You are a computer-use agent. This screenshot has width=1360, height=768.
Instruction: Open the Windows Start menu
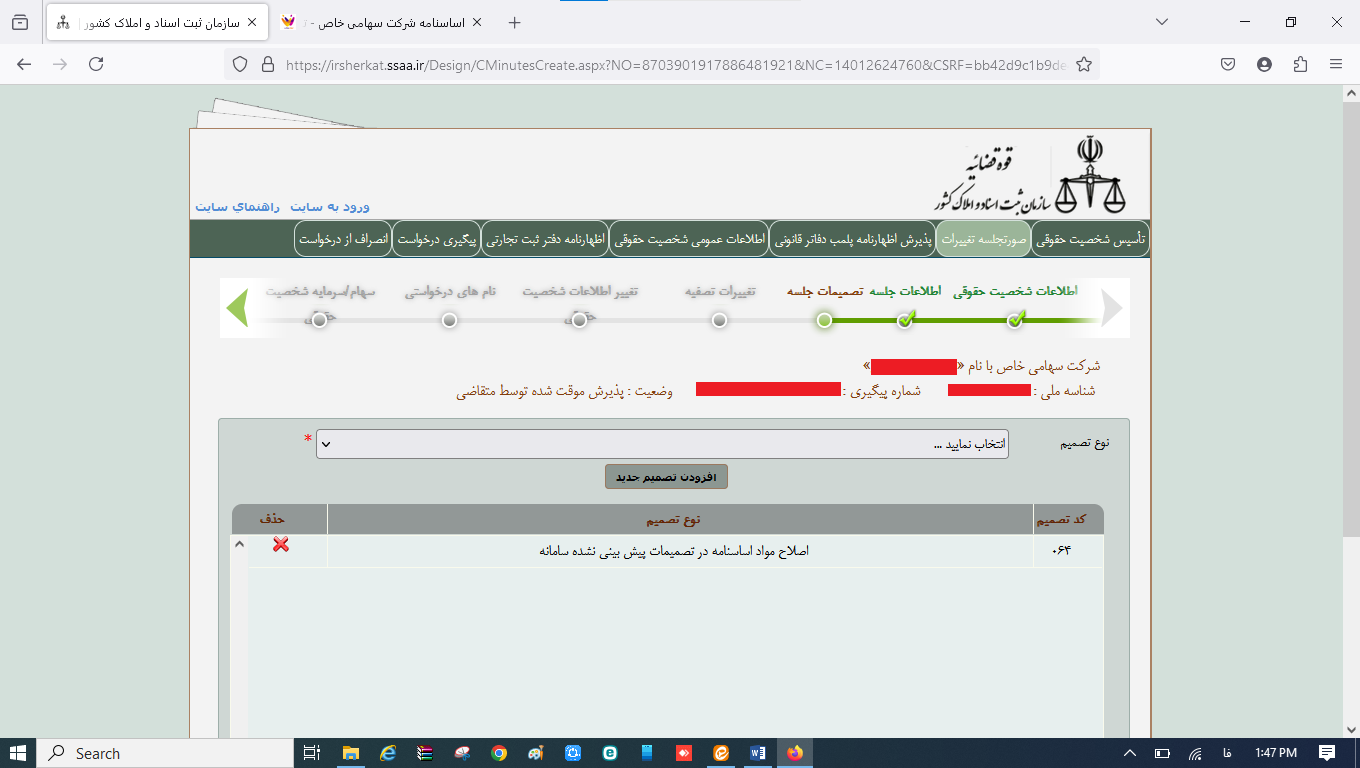click(18, 753)
